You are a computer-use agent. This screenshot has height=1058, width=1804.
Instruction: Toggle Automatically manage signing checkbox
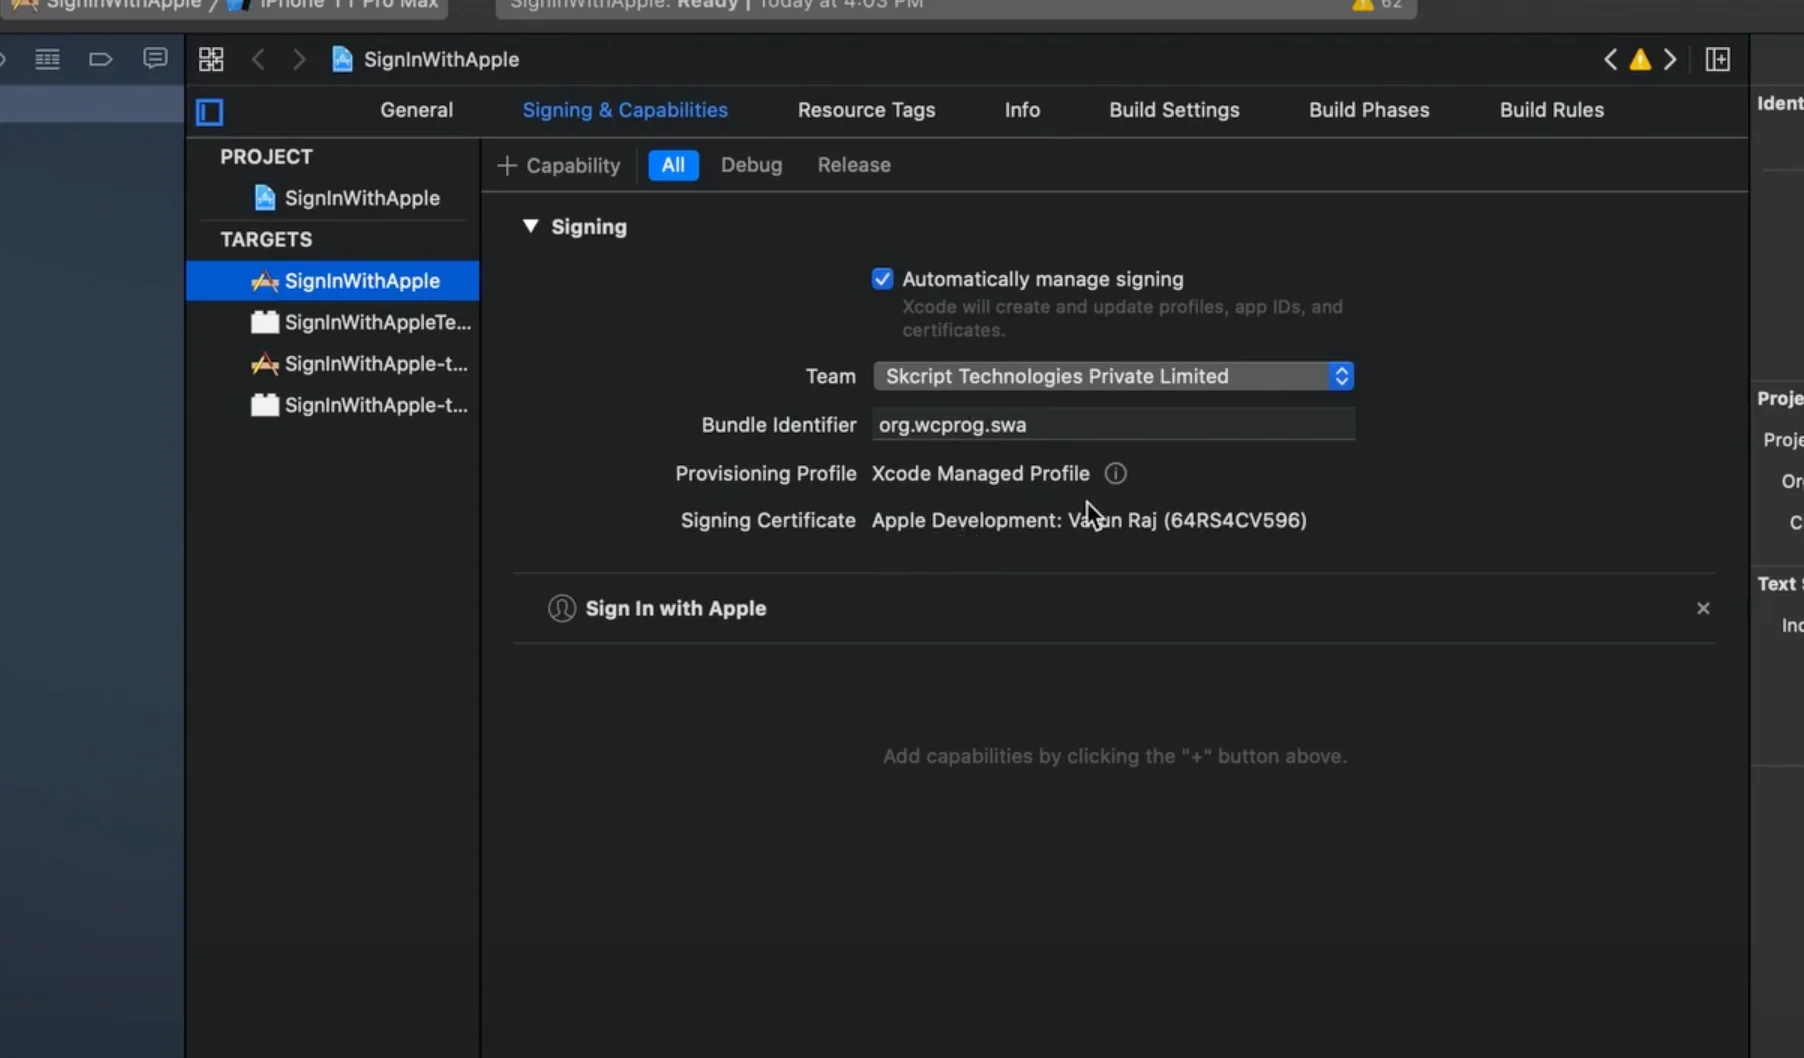[x=882, y=279]
